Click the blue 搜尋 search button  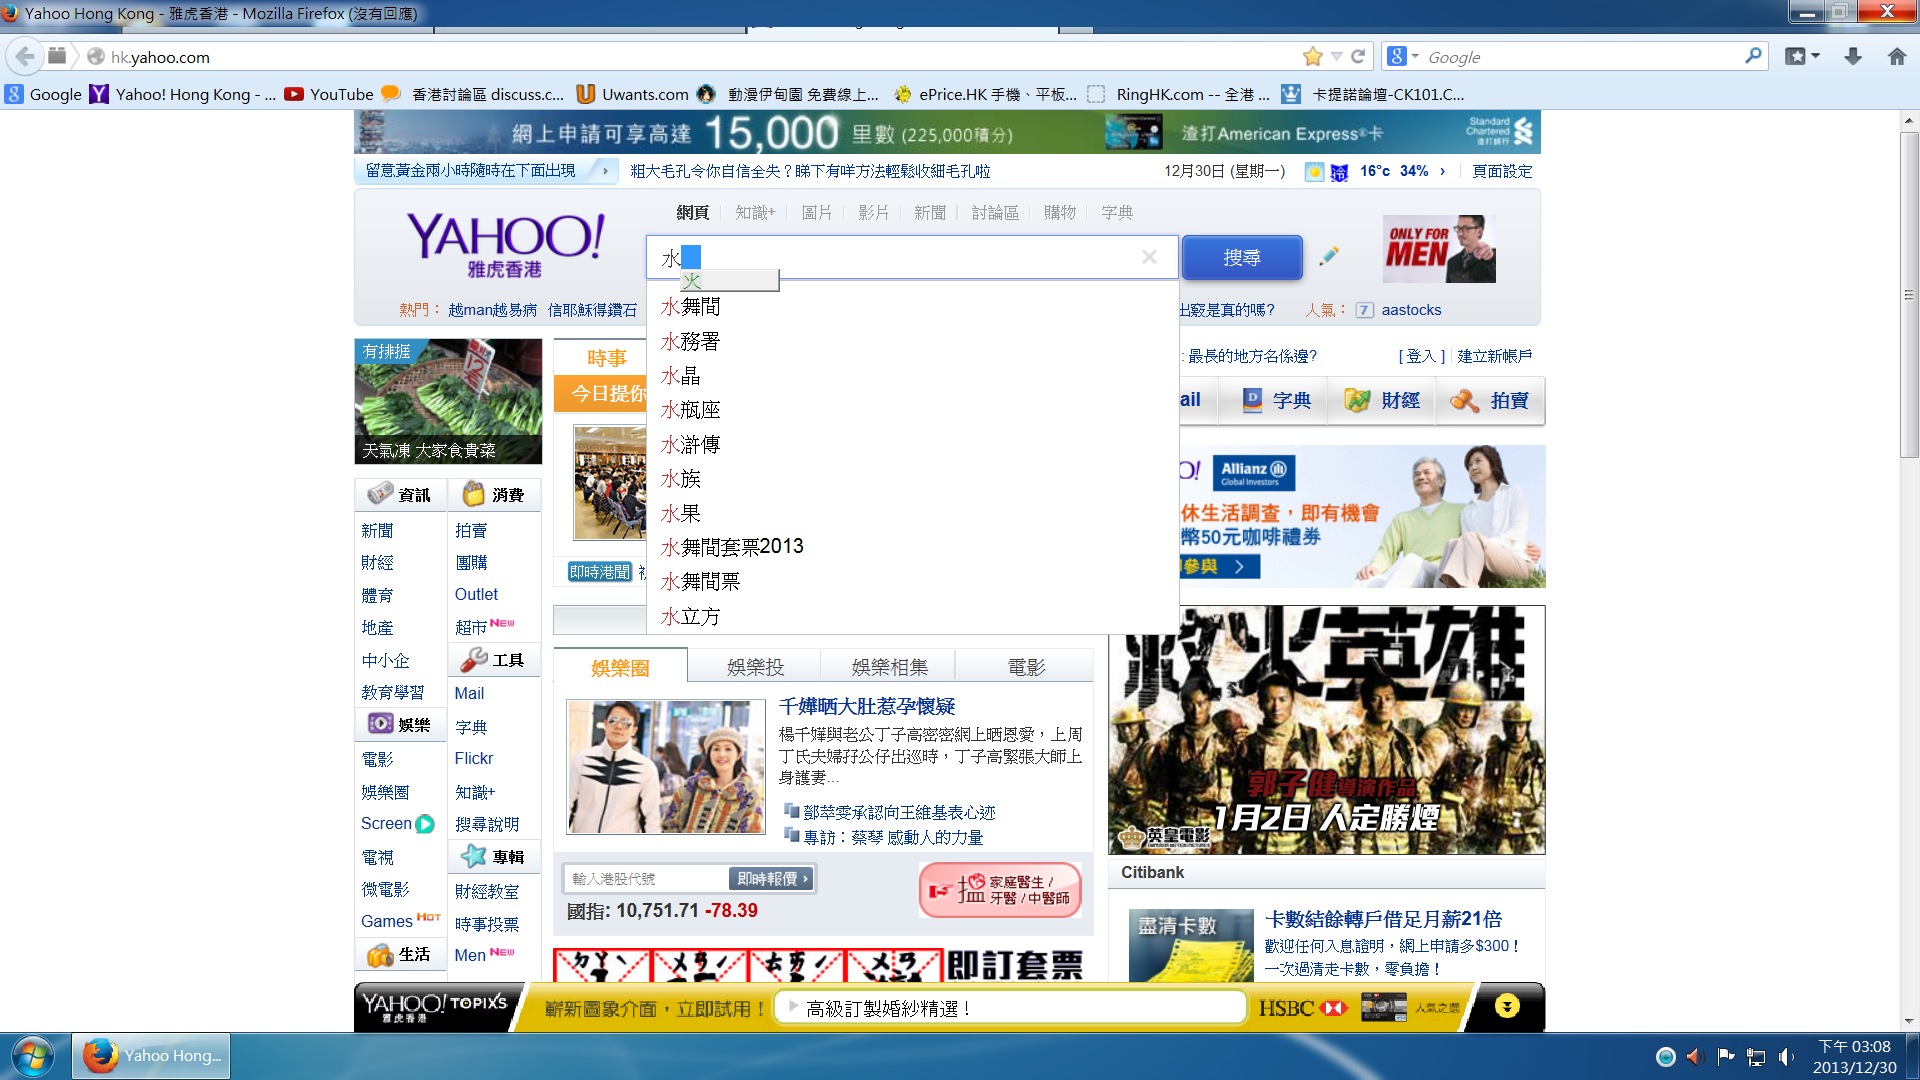coord(1242,258)
